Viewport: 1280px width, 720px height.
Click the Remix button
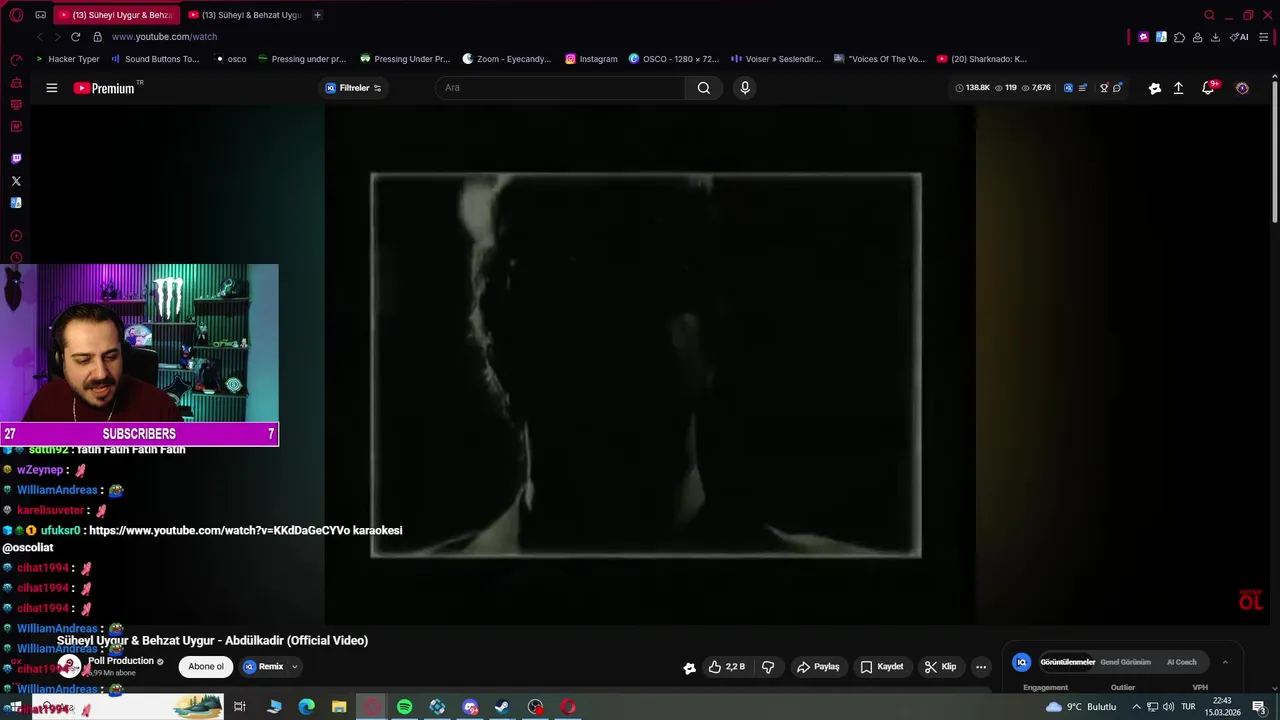click(264, 667)
